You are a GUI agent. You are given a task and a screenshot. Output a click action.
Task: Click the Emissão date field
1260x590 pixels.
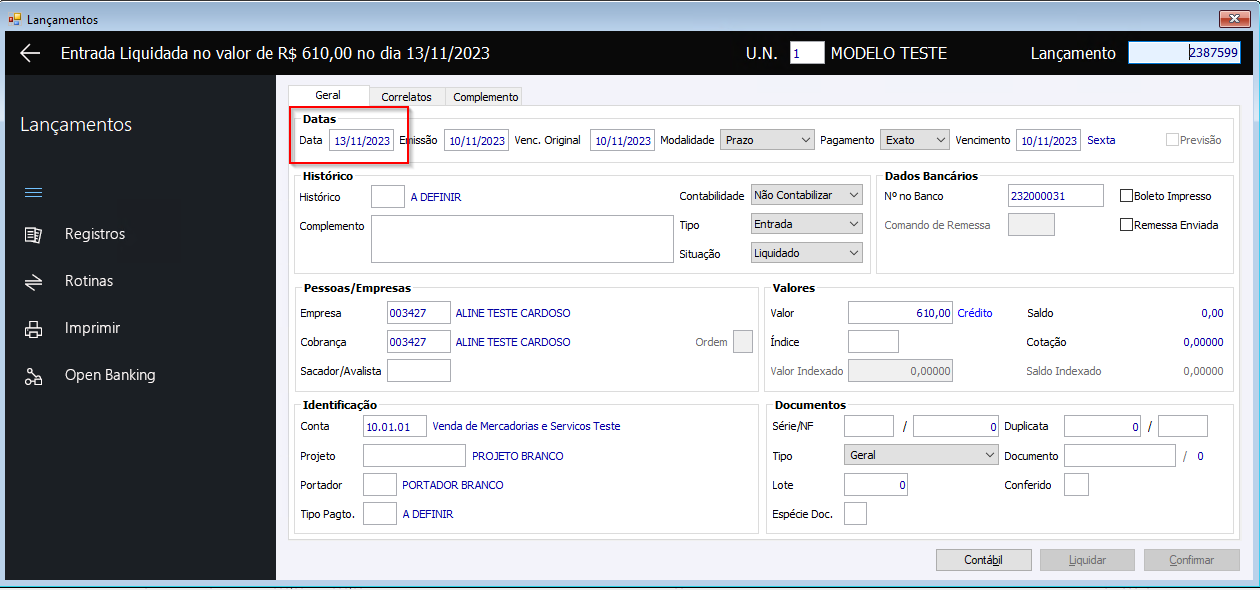476,141
